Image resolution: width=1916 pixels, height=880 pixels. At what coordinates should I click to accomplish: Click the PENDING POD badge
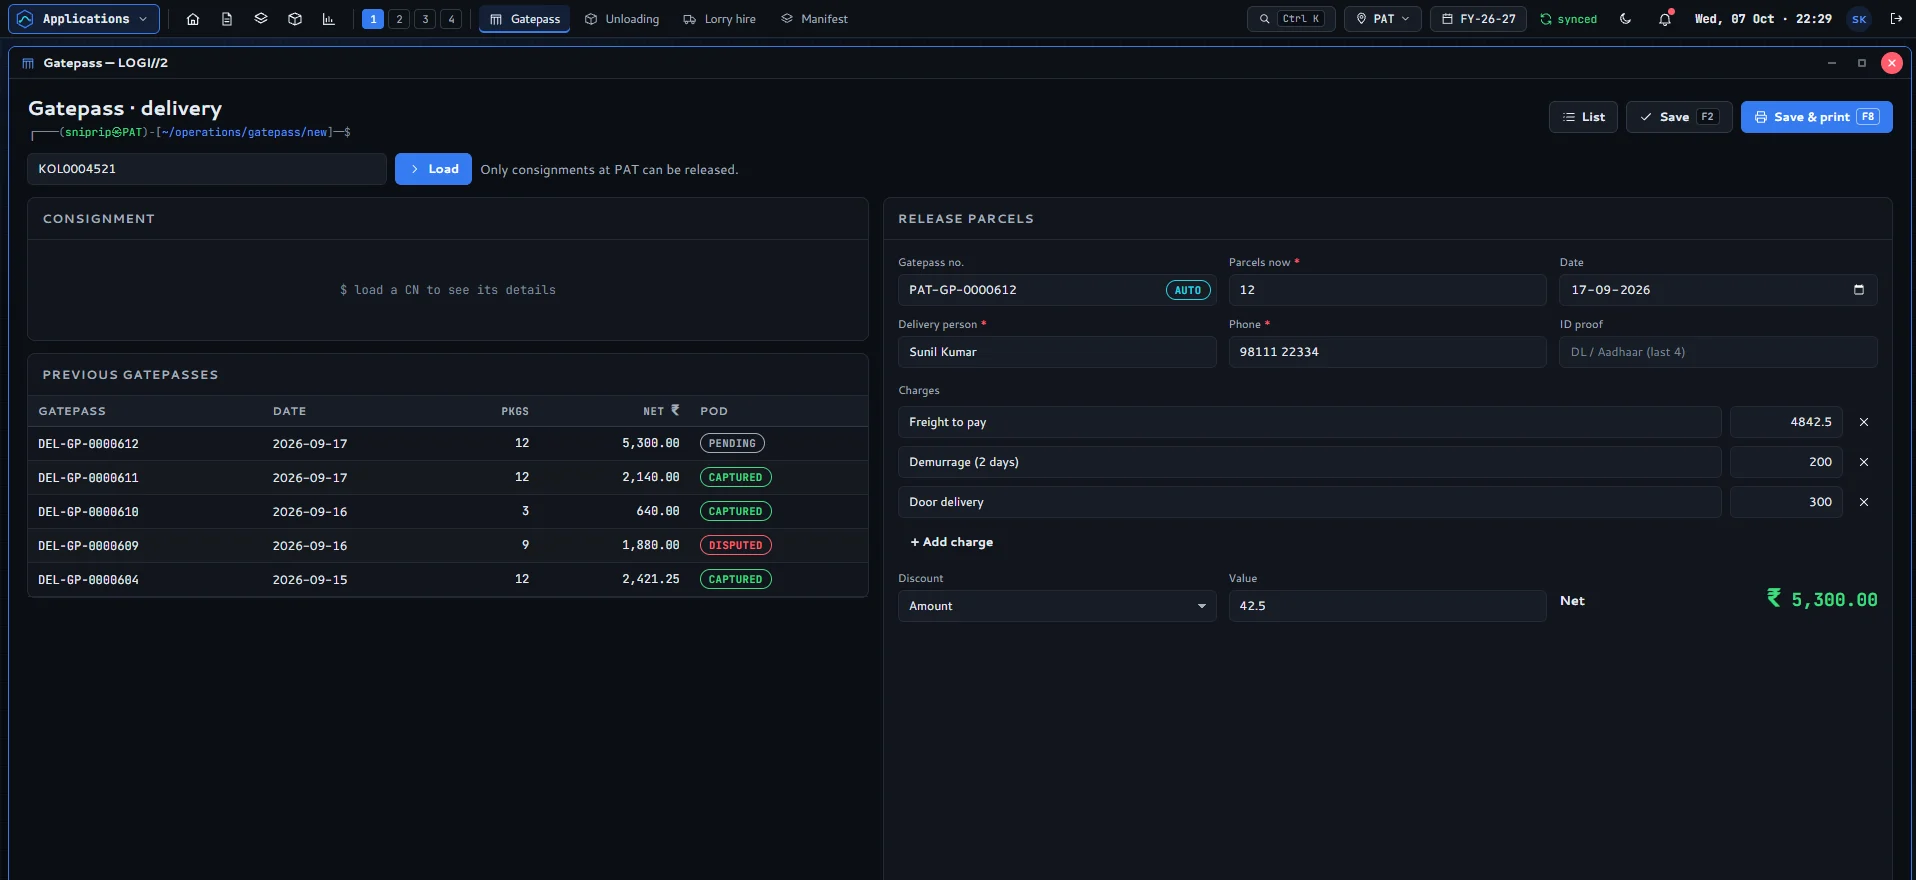click(732, 443)
